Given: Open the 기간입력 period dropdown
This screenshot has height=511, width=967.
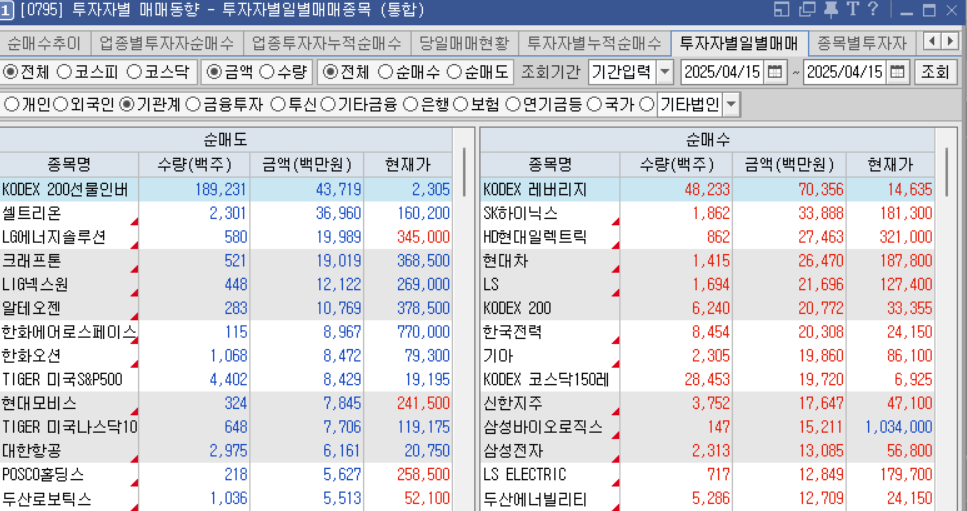Looking at the screenshot, I should [x=665, y=72].
